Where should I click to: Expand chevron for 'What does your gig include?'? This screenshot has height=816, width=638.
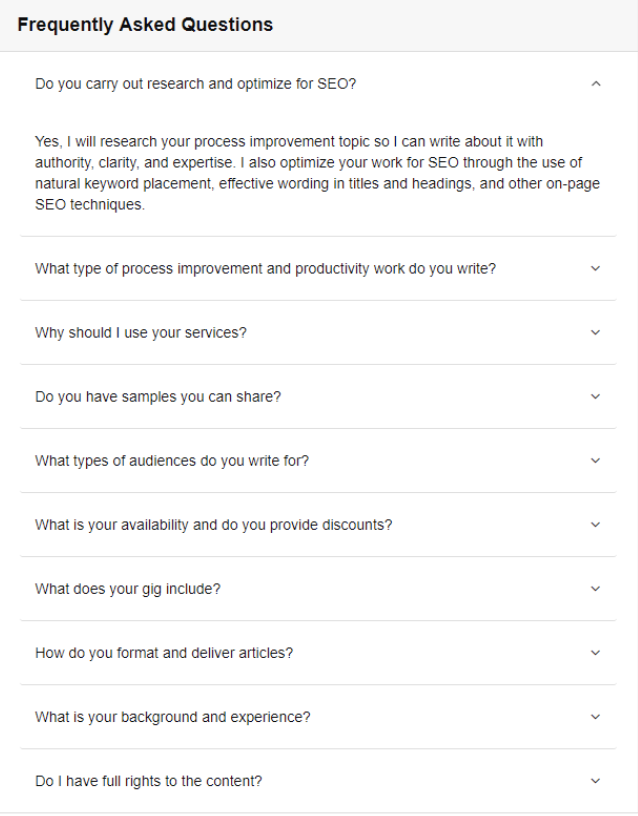coord(596,588)
